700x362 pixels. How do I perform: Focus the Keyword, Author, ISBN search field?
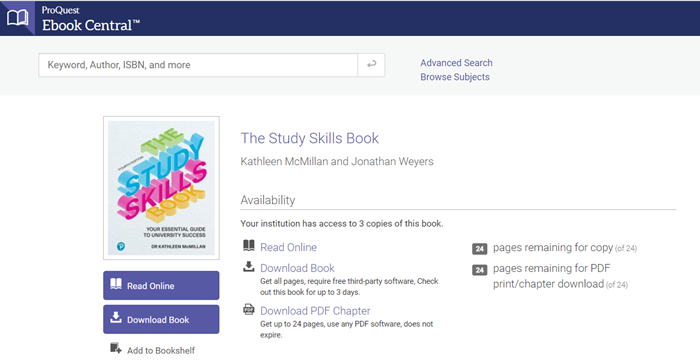point(198,65)
